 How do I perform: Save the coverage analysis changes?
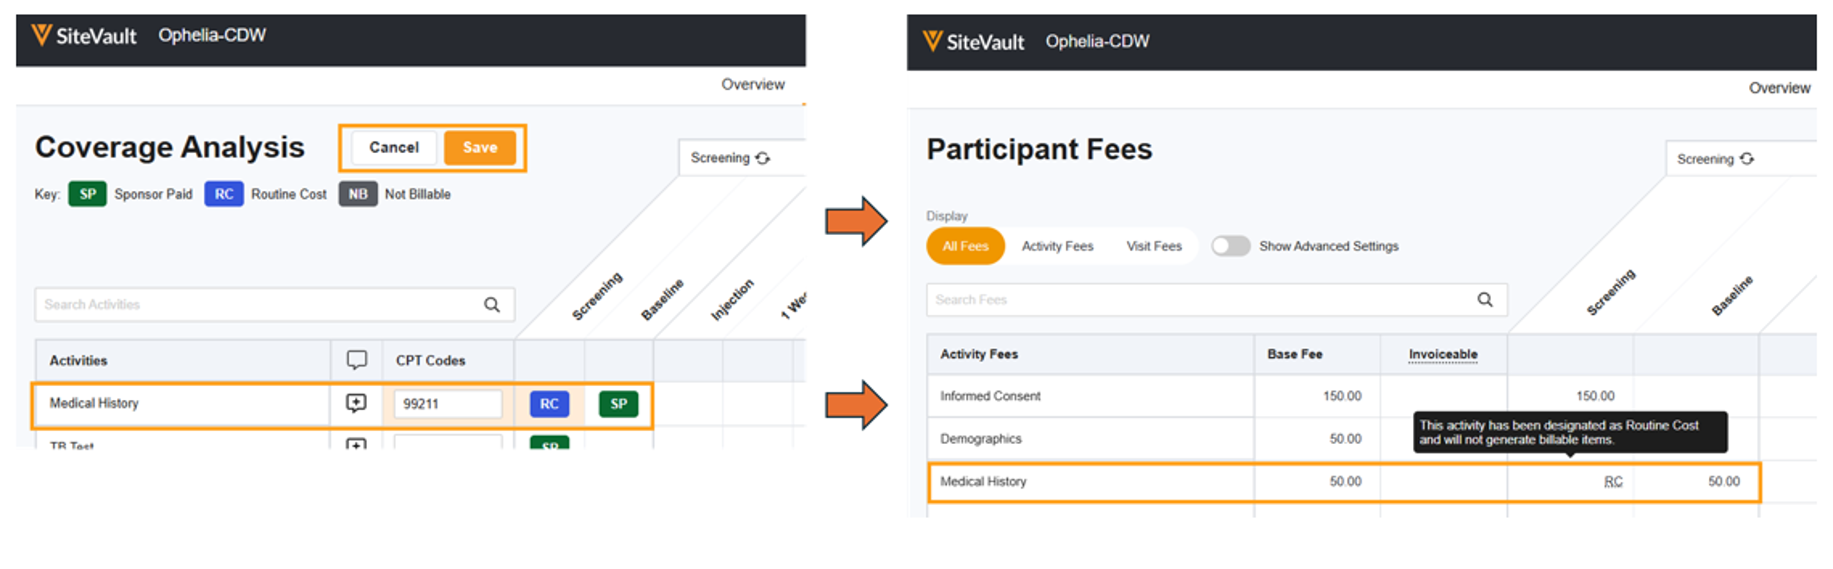(480, 148)
